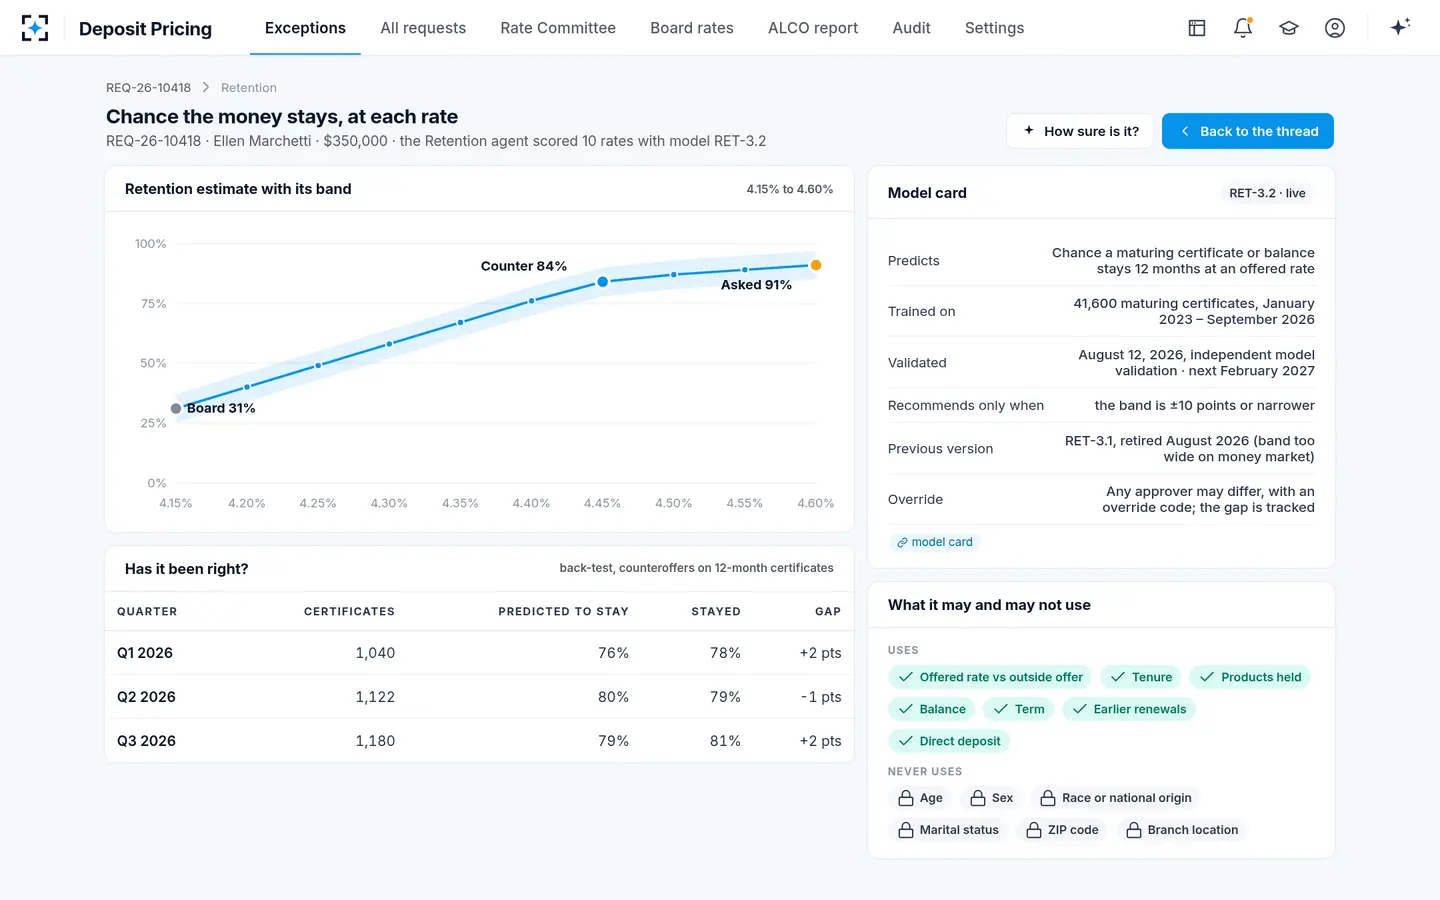Open the All requests tab
This screenshot has height=900, width=1440.
click(423, 28)
